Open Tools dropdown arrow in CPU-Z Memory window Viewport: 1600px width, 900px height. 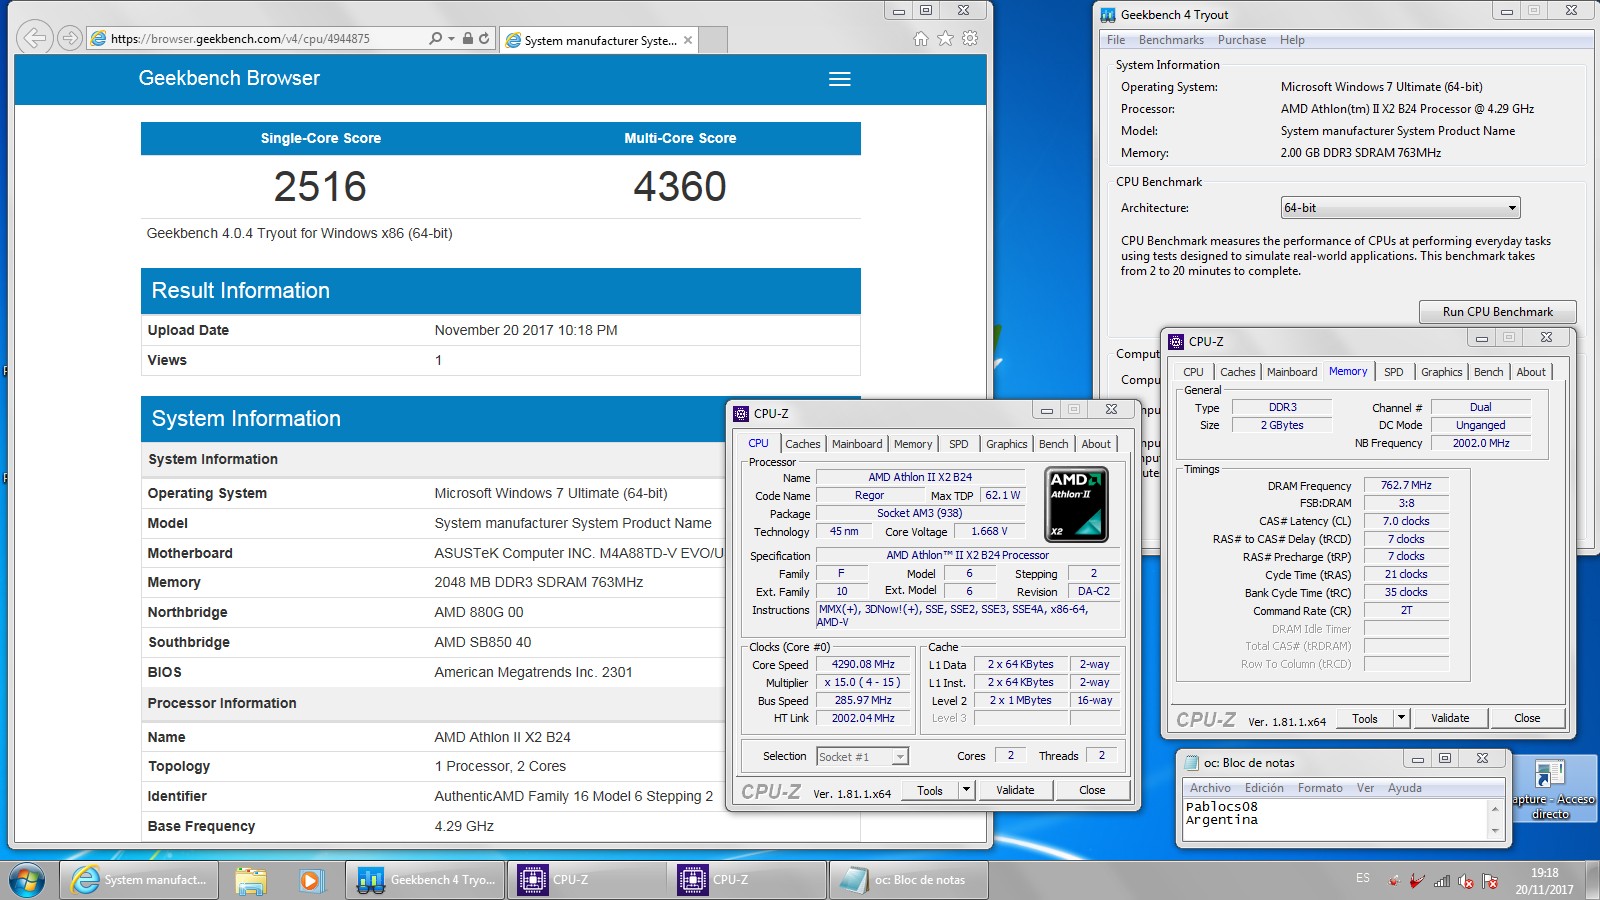pyautogui.click(x=1401, y=718)
